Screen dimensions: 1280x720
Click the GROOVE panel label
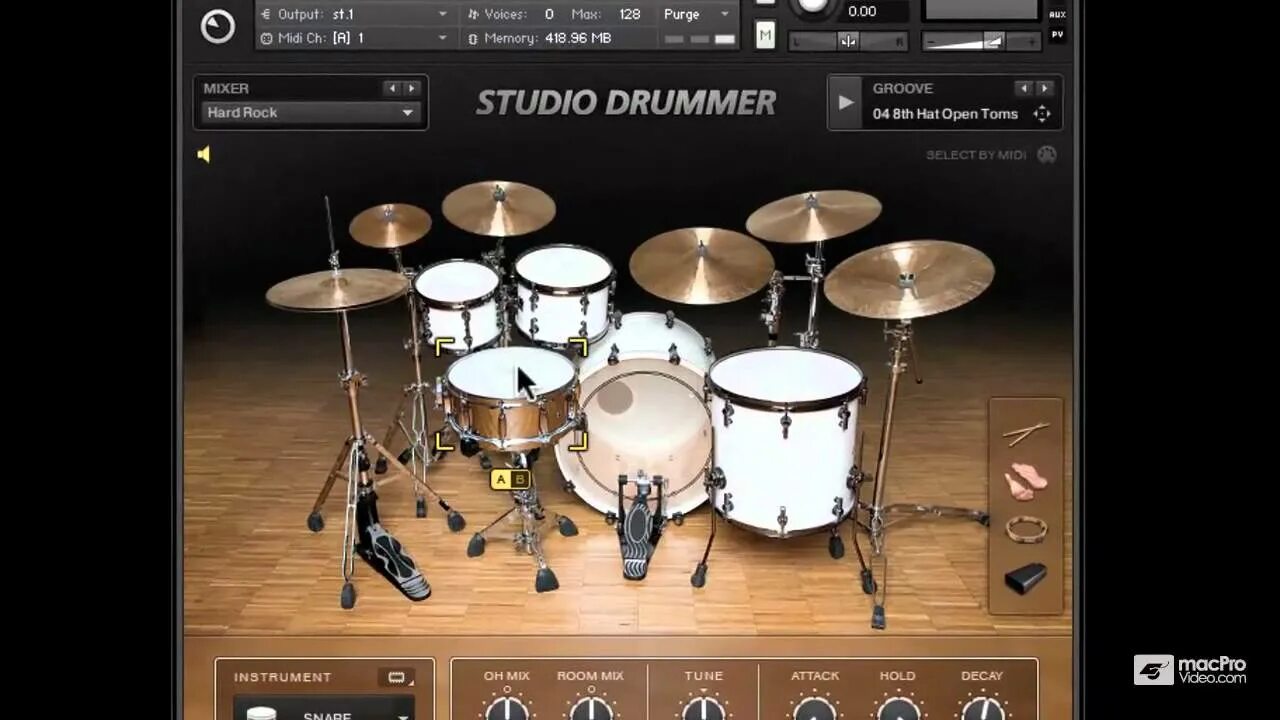[902, 88]
